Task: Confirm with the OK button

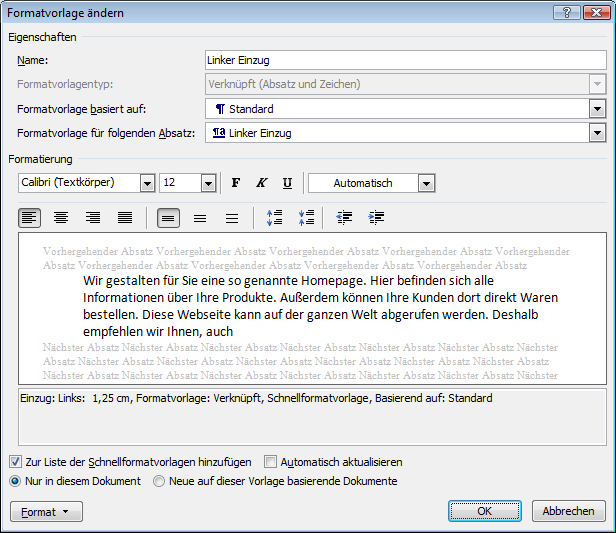Action: [485, 511]
